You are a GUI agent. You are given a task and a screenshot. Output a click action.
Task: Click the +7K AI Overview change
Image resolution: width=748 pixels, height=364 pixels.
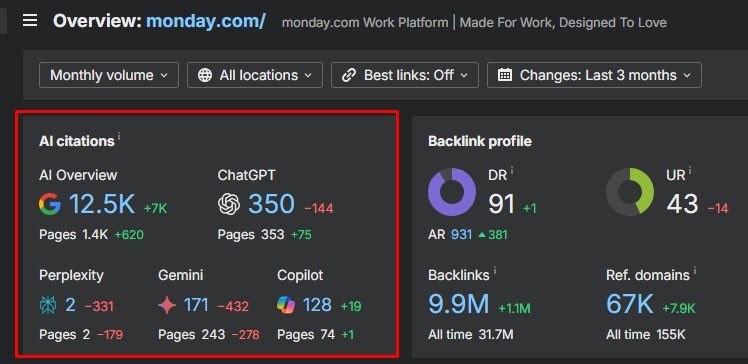(x=156, y=208)
